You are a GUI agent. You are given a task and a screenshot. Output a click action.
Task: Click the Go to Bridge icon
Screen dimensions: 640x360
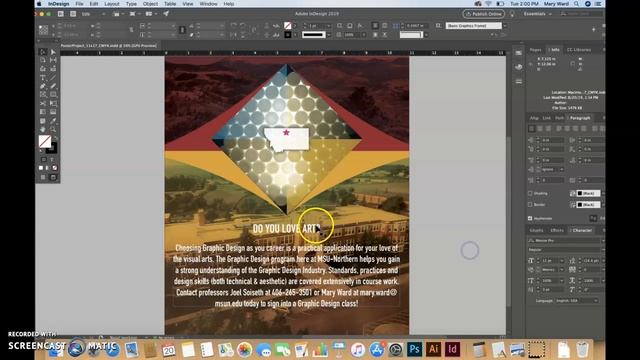click(60, 14)
